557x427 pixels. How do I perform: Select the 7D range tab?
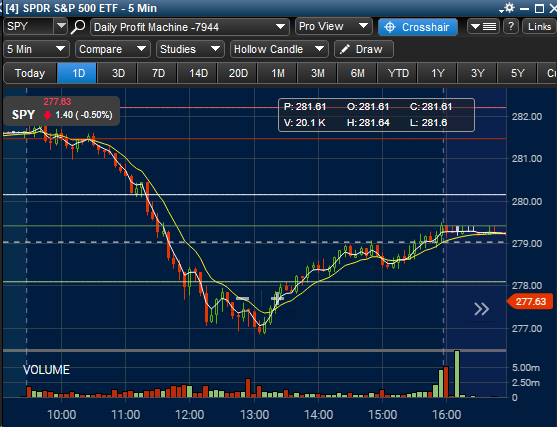pyautogui.click(x=158, y=73)
